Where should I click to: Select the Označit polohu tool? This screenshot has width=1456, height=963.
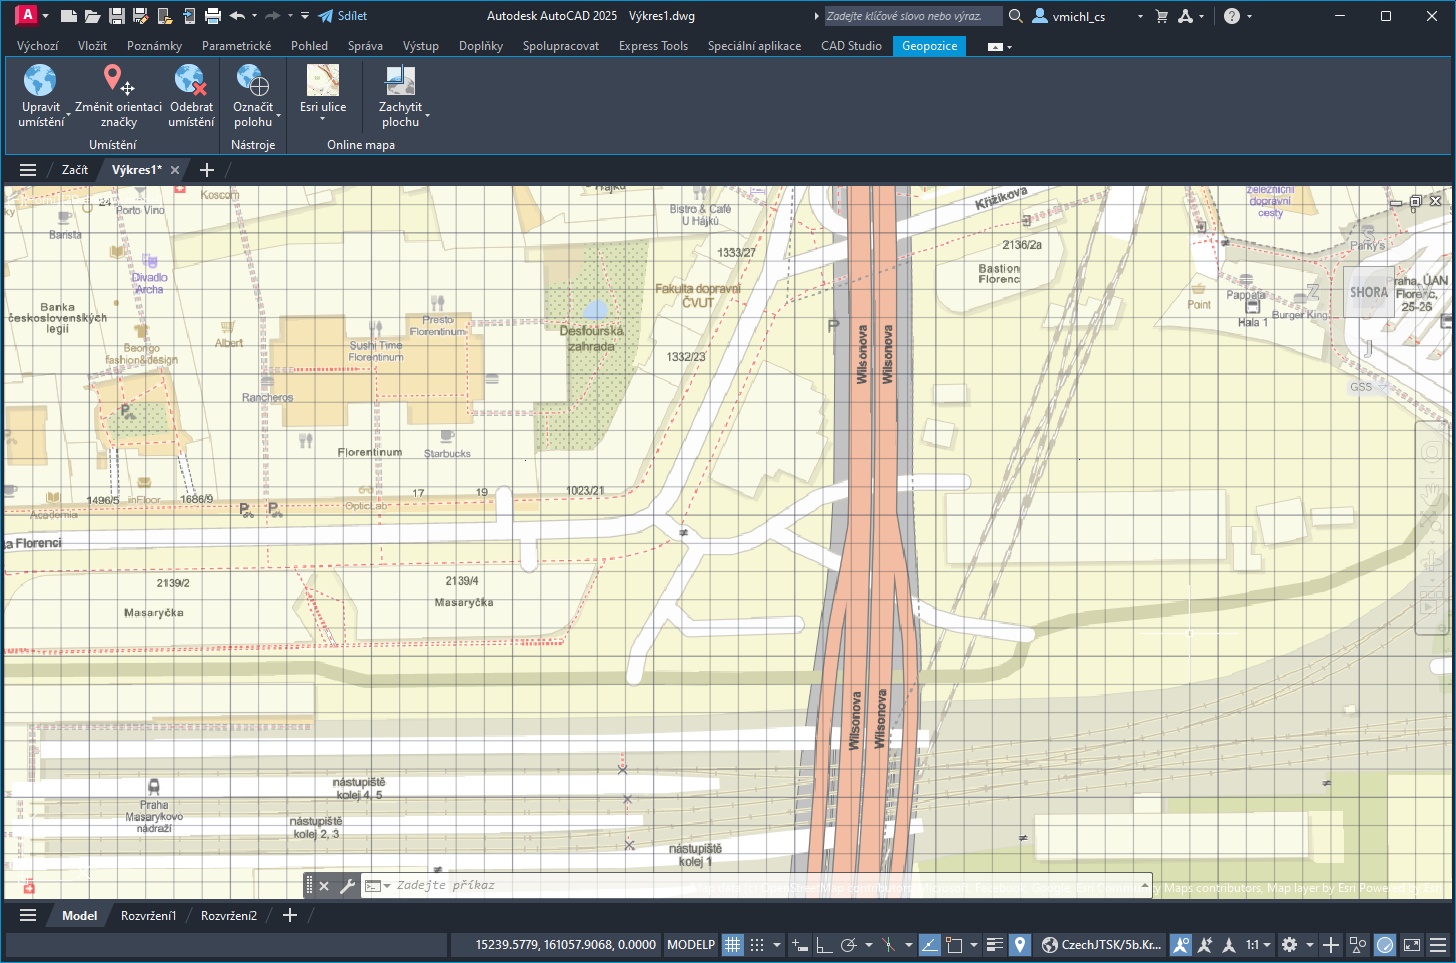(253, 96)
